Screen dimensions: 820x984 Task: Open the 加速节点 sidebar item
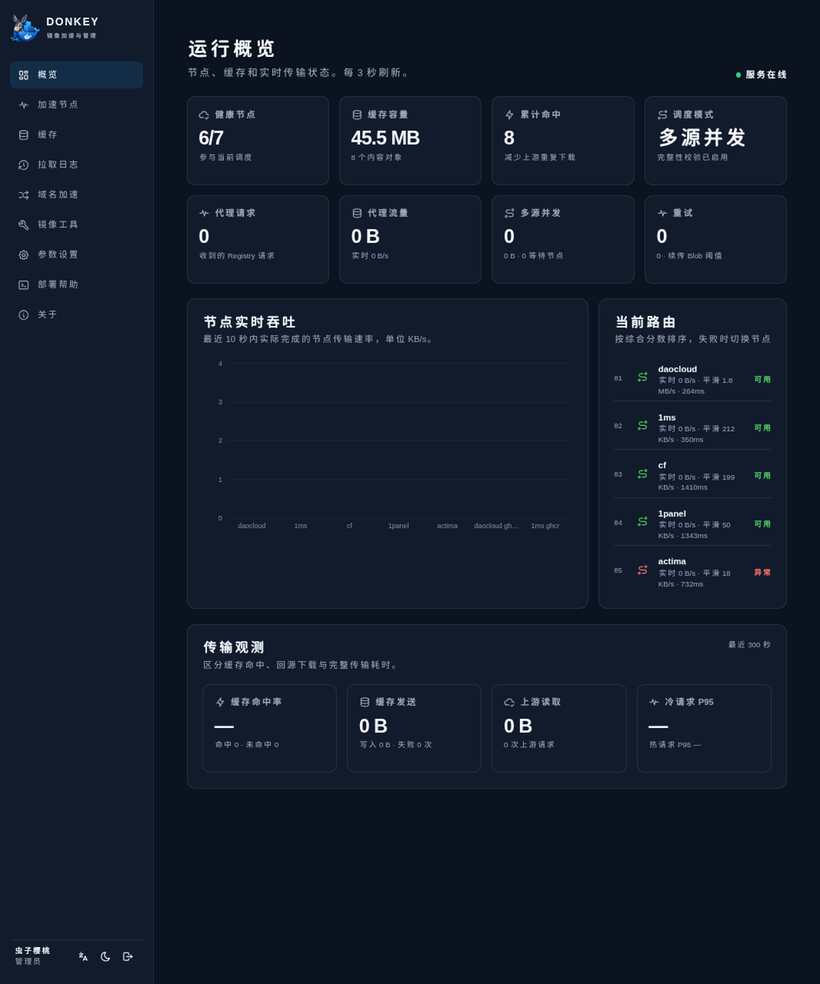(76, 105)
